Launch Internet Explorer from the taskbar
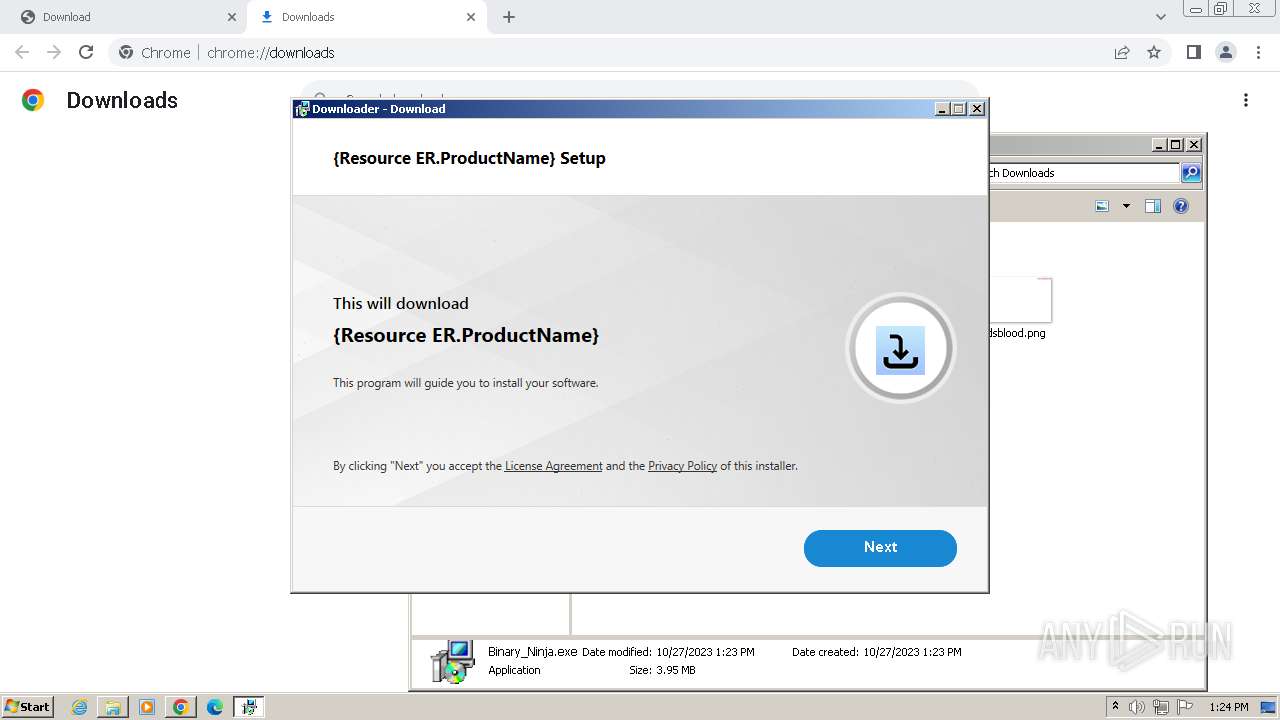This screenshot has height=720, width=1280. 80,707
